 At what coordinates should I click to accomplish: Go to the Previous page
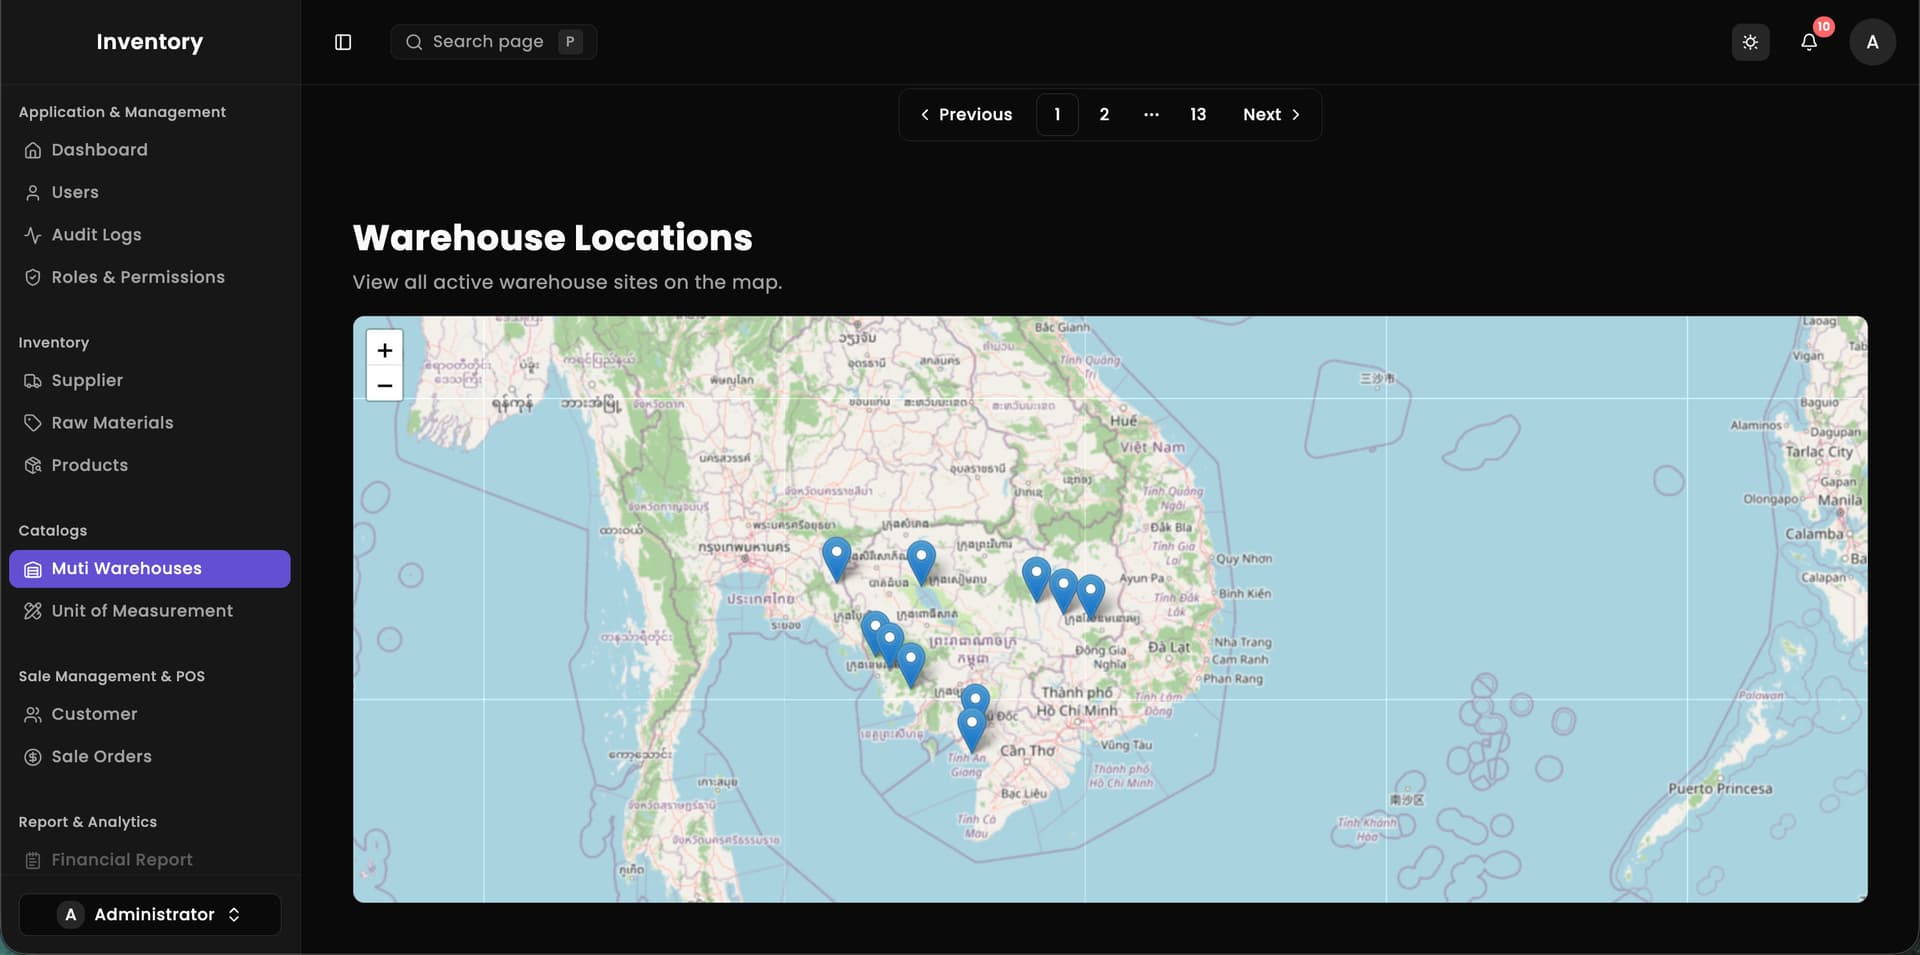click(966, 115)
